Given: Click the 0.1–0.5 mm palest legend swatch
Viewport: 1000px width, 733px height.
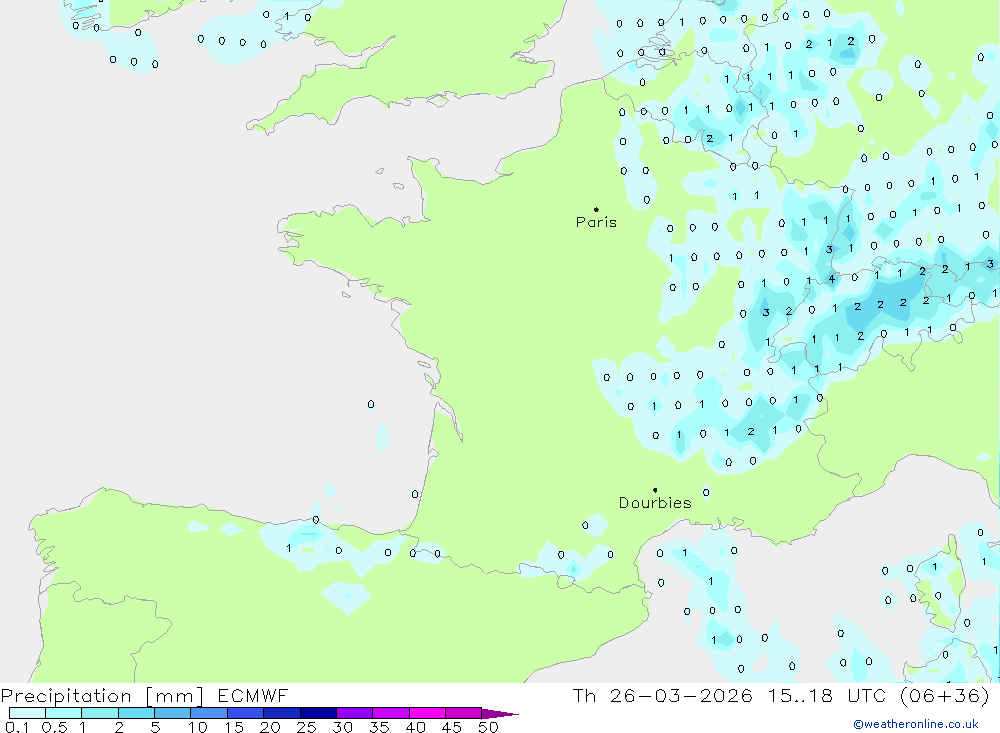Looking at the screenshot, I should click(x=27, y=713).
